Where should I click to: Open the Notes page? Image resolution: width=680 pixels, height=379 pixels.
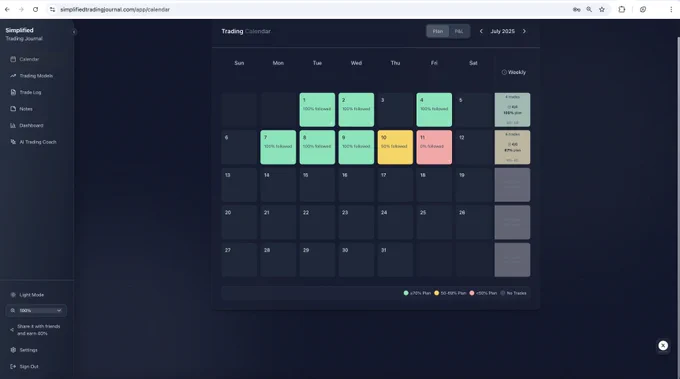[26, 109]
